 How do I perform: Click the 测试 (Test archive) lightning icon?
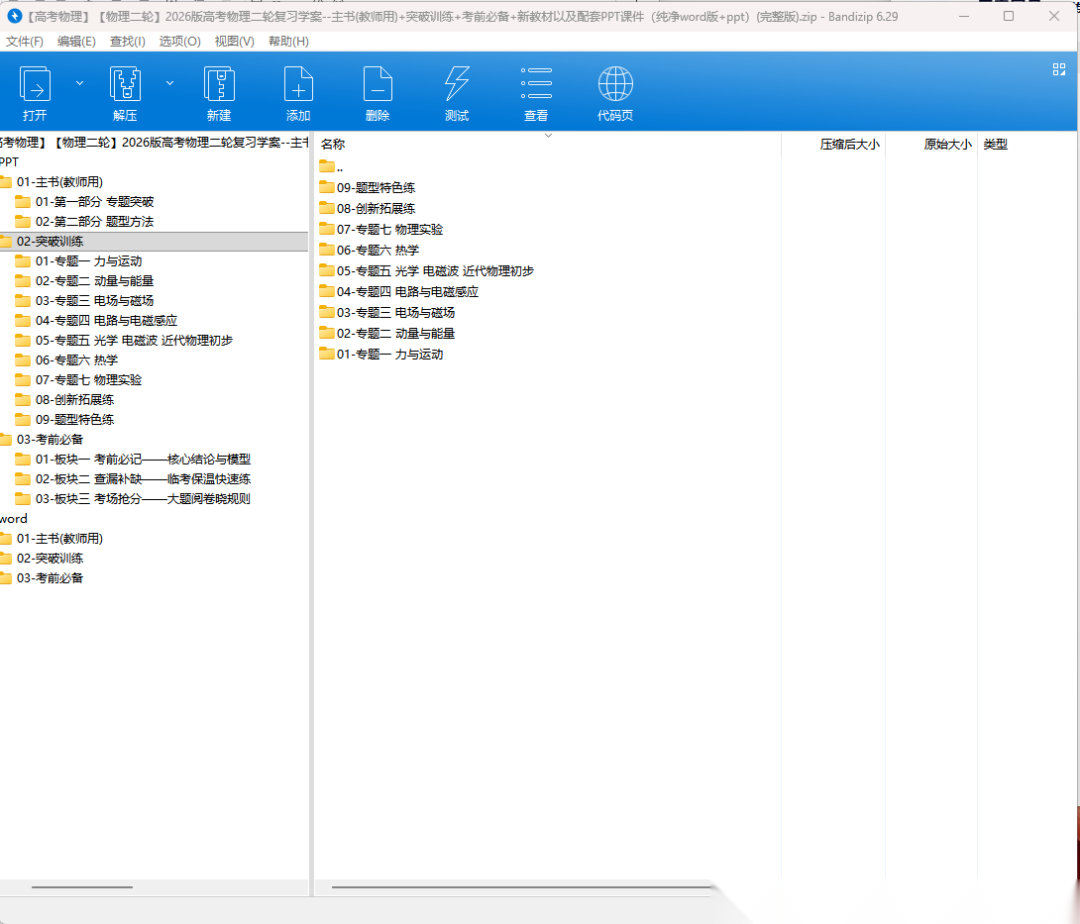[456, 85]
